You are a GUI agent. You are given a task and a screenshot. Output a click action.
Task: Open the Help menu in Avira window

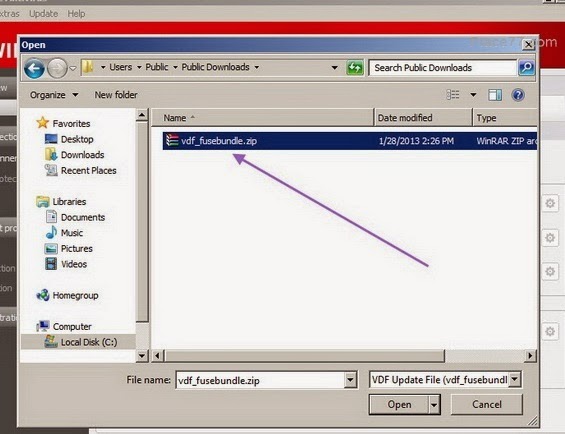[x=76, y=14]
